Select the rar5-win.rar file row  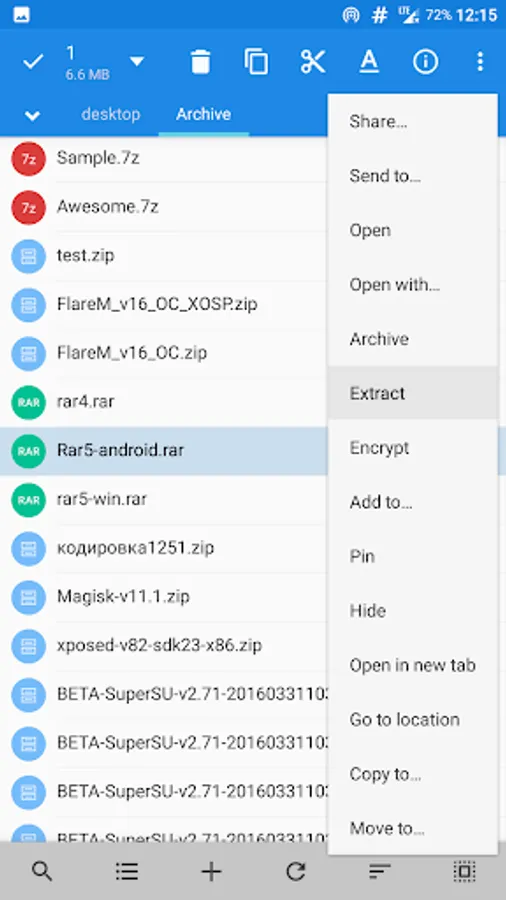[164, 499]
